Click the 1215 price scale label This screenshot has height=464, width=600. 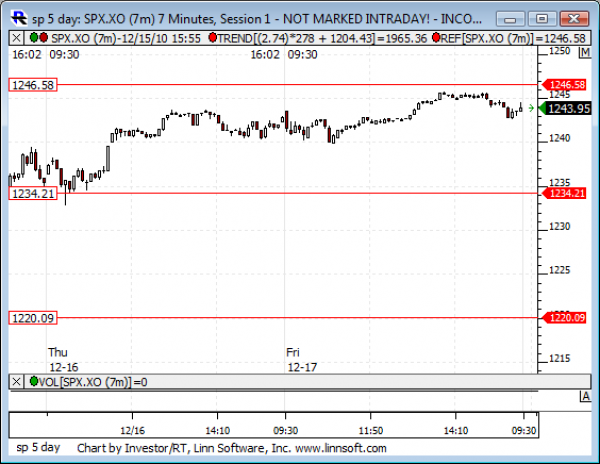560,358
